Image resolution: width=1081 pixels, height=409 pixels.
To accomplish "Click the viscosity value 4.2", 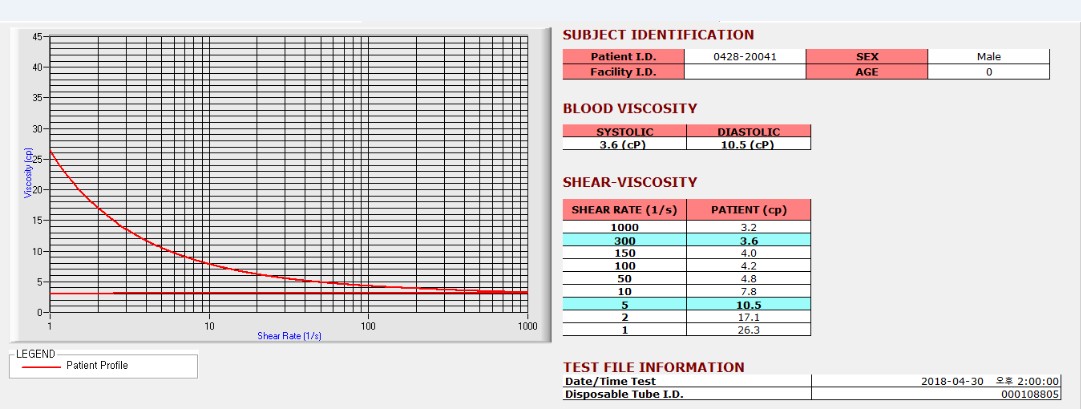I will pos(749,266).
